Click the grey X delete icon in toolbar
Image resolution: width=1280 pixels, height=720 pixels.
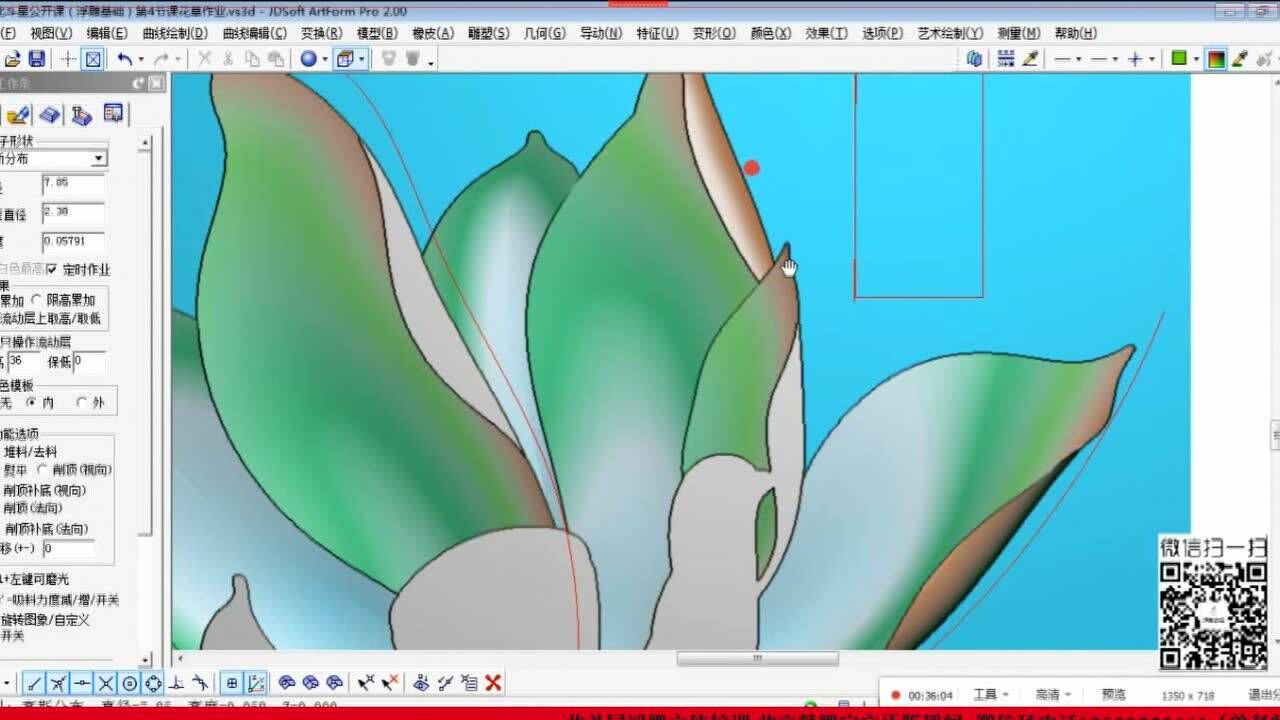tap(205, 59)
